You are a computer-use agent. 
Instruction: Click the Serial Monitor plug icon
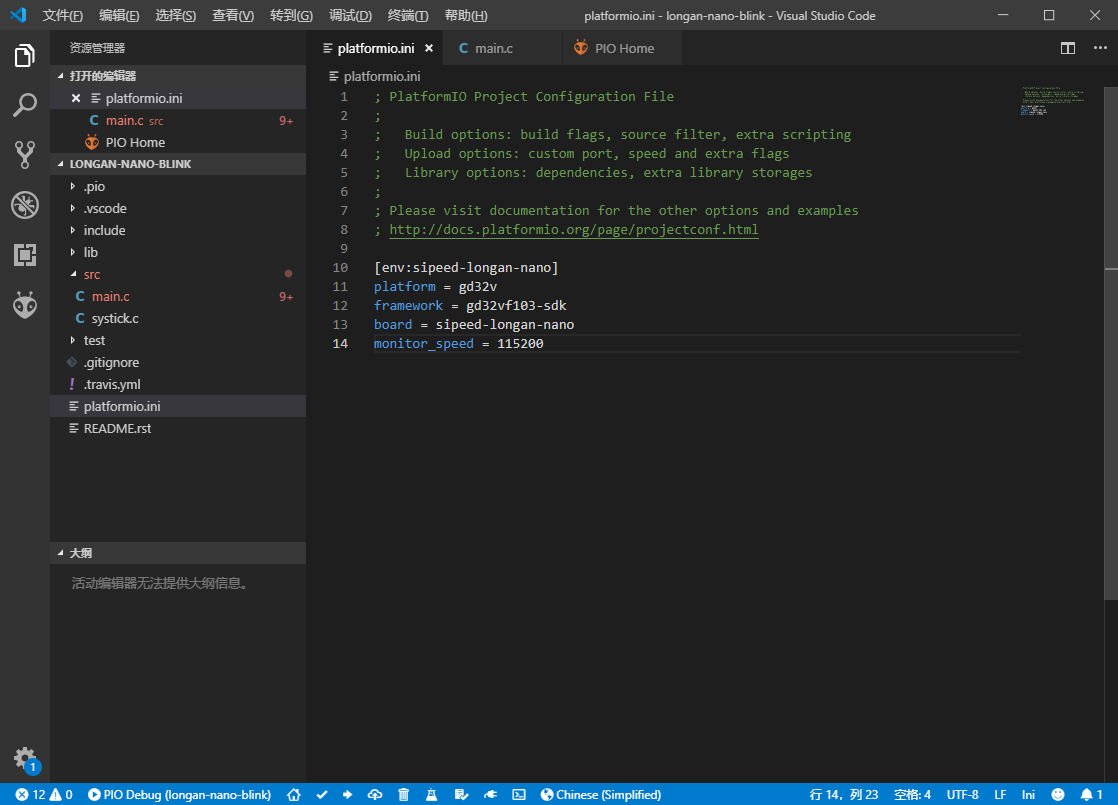coord(491,794)
